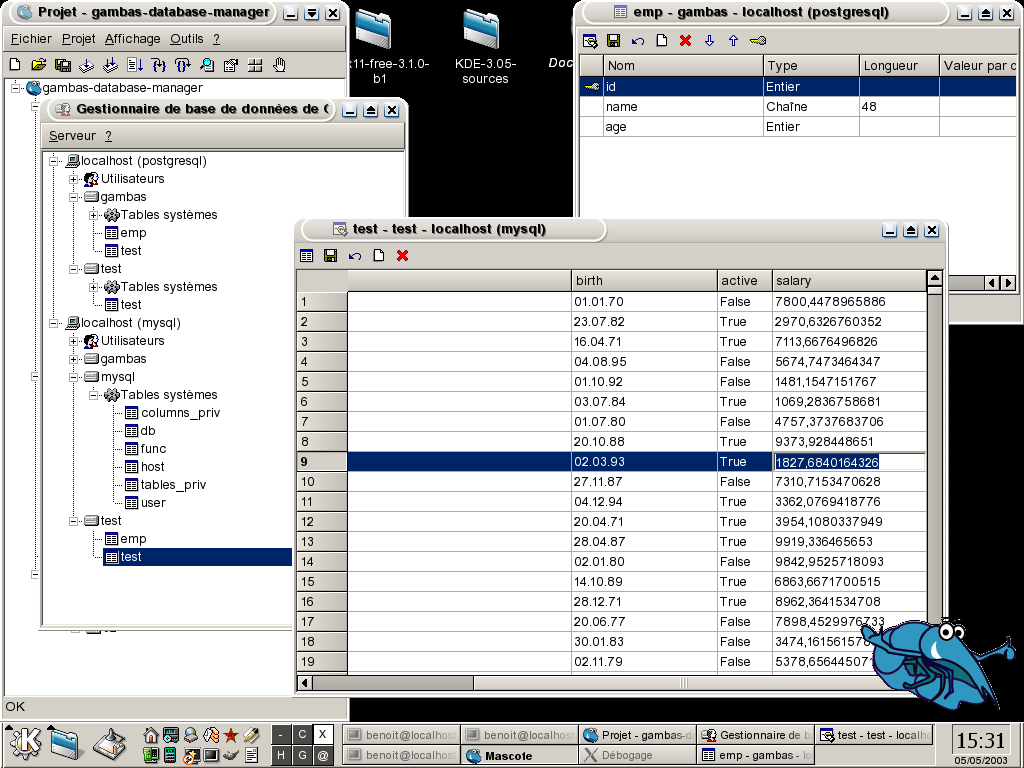1024x768 pixels.
Task: Open the Serveur menu
Action: pyautogui.click(x=72, y=136)
